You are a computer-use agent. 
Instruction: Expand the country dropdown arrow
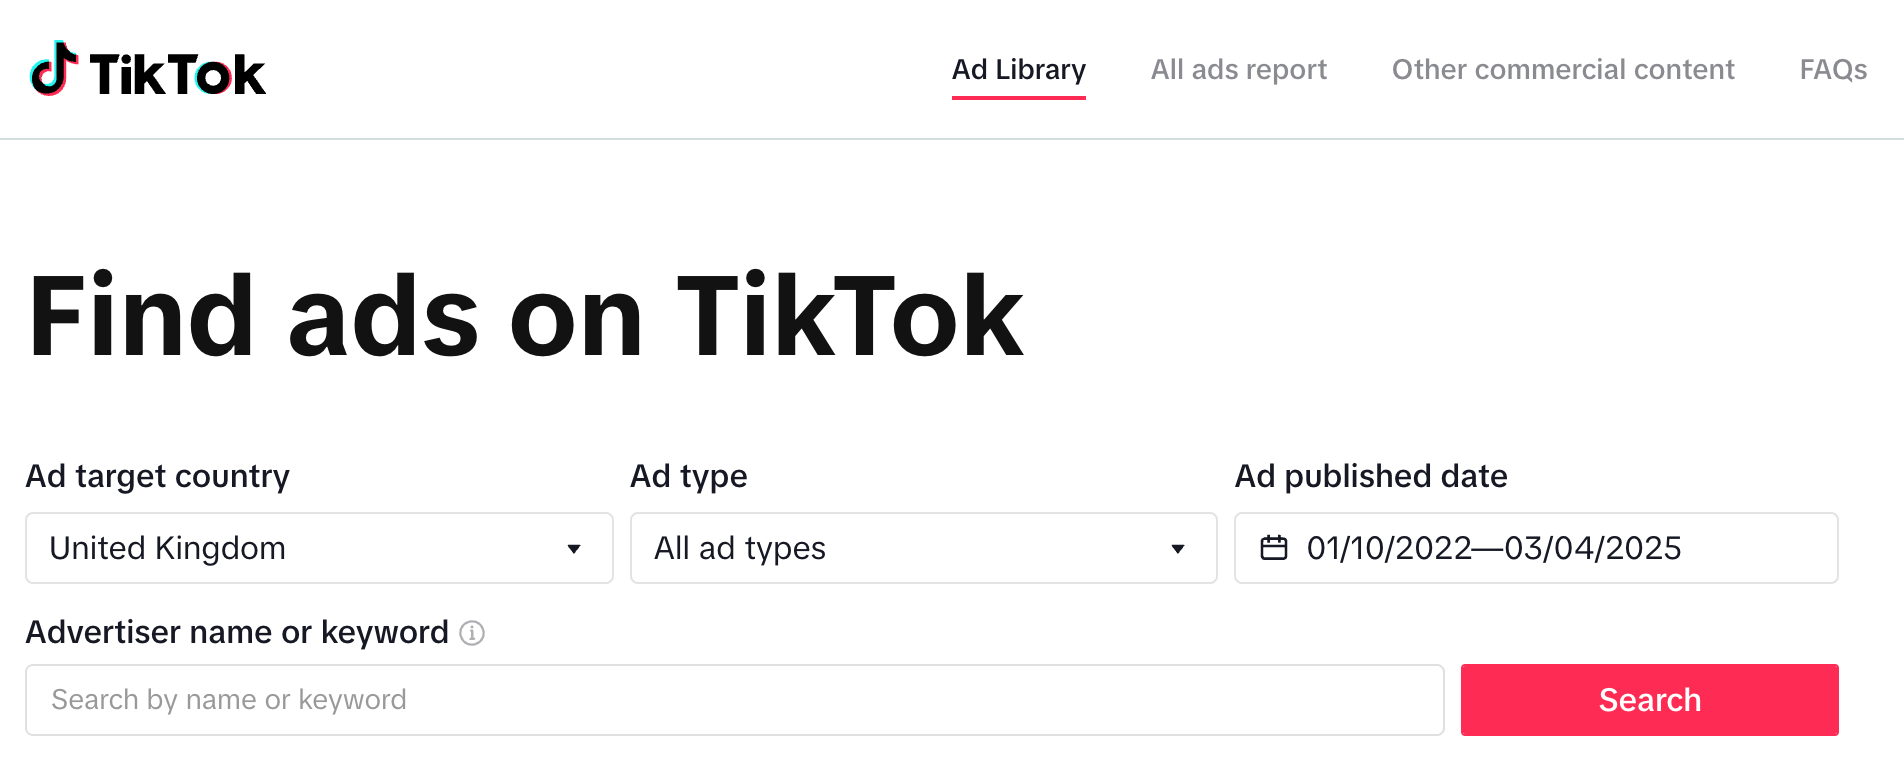pyautogui.click(x=574, y=549)
